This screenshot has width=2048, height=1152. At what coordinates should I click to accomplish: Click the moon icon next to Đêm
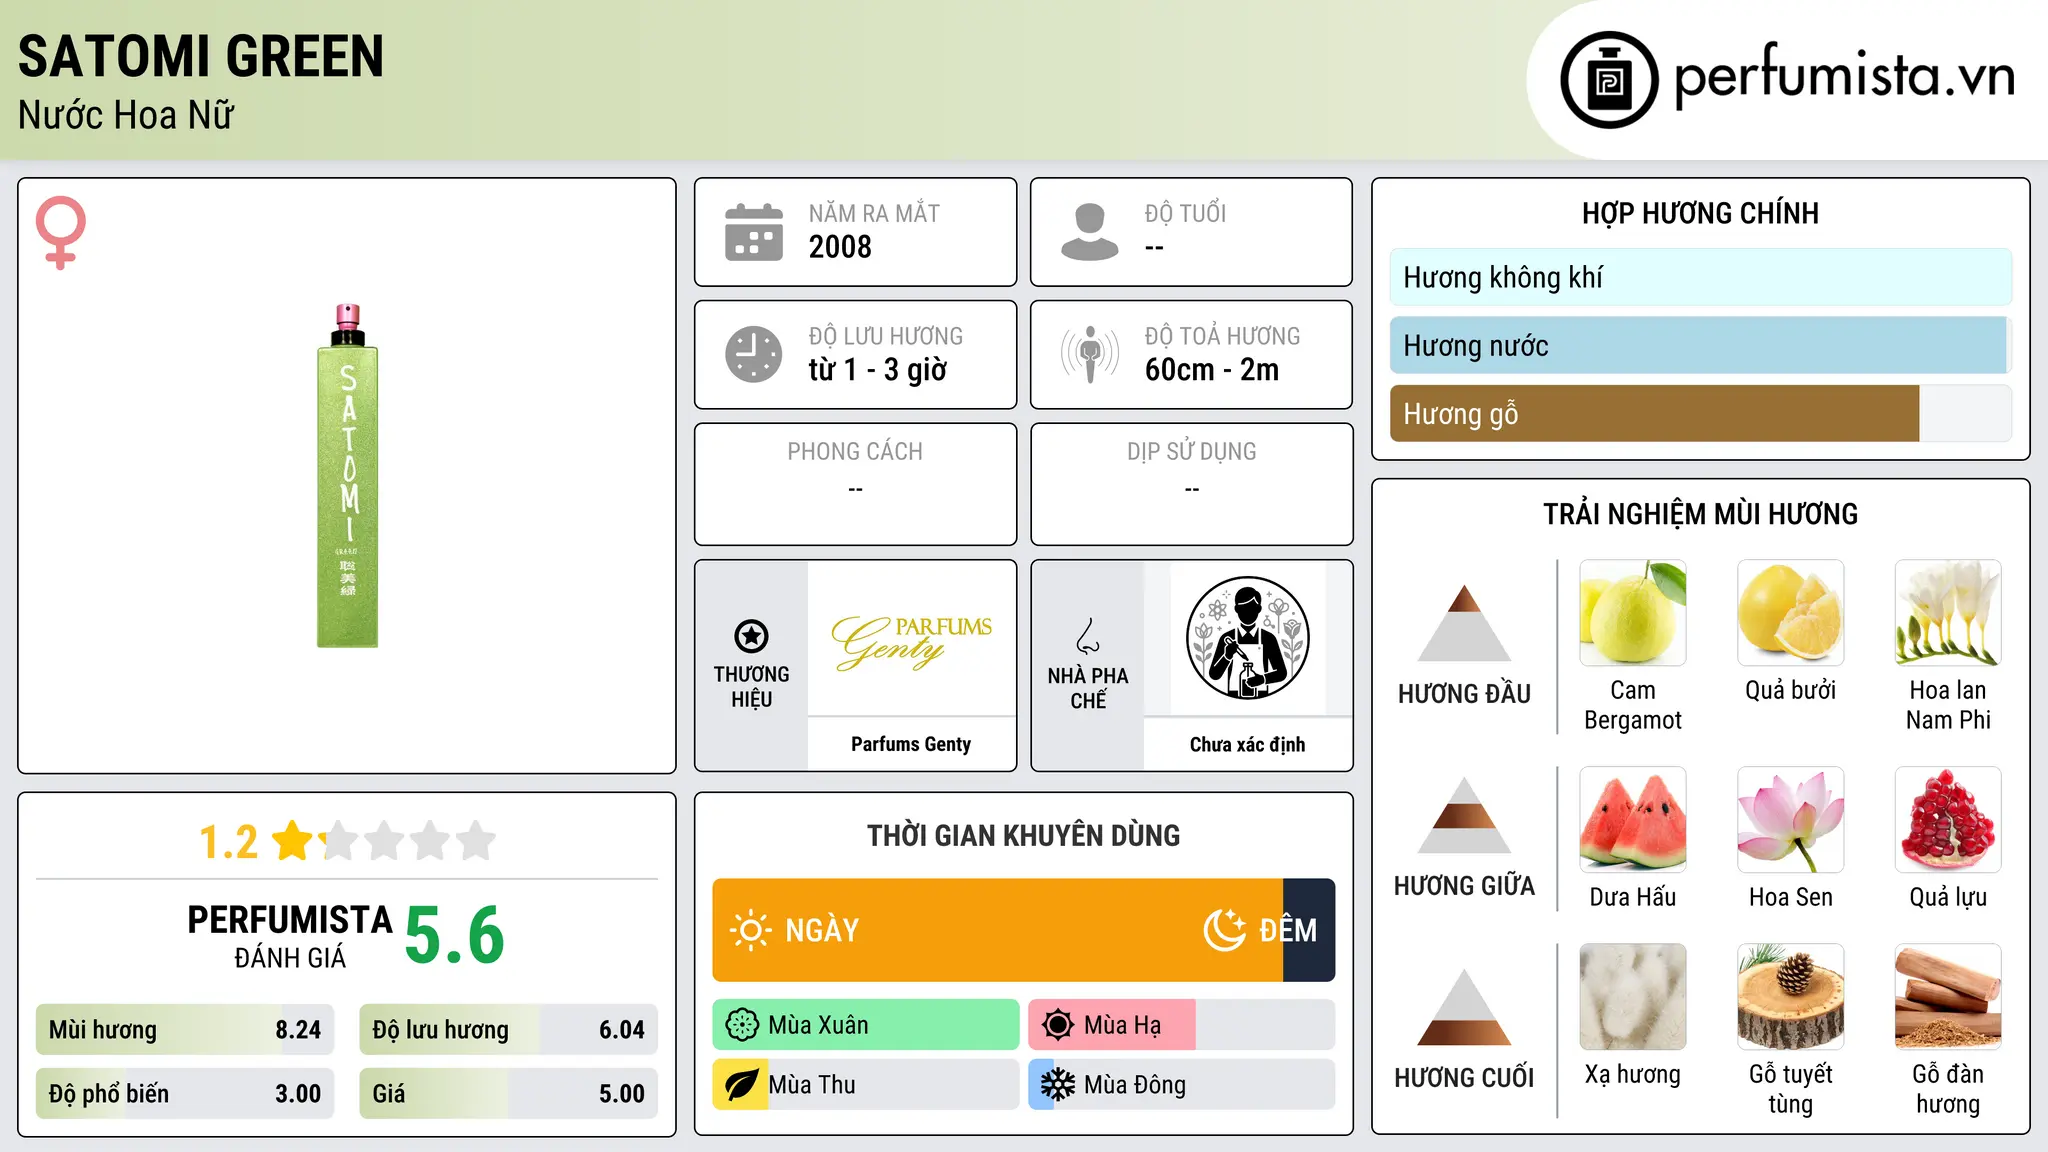tap(1224, 930)
